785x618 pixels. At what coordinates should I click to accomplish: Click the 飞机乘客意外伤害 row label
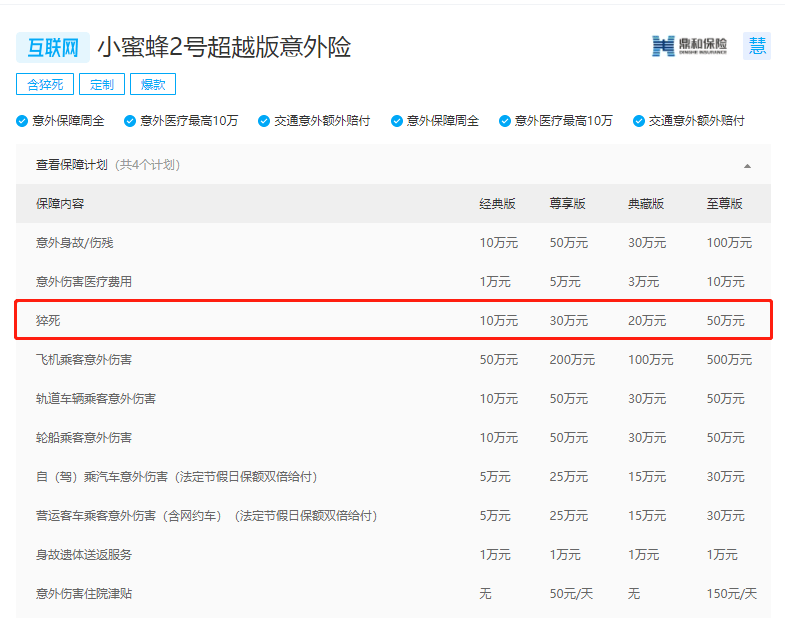point(84,360)
